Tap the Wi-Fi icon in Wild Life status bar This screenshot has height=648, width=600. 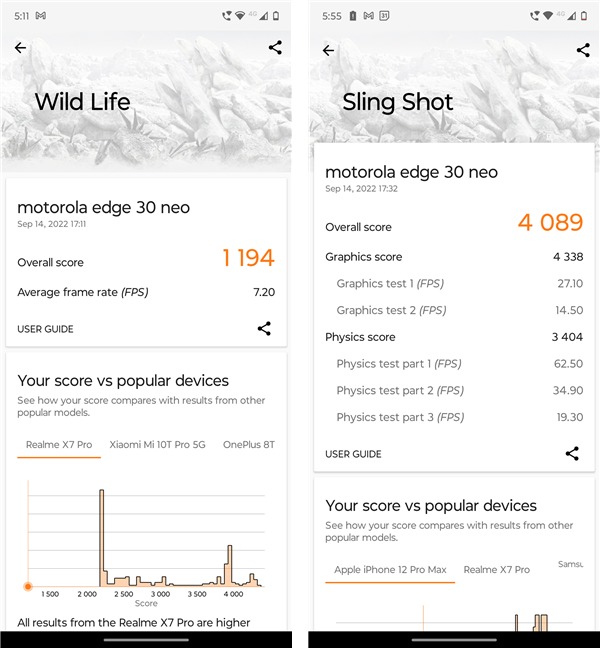[241, 16]
